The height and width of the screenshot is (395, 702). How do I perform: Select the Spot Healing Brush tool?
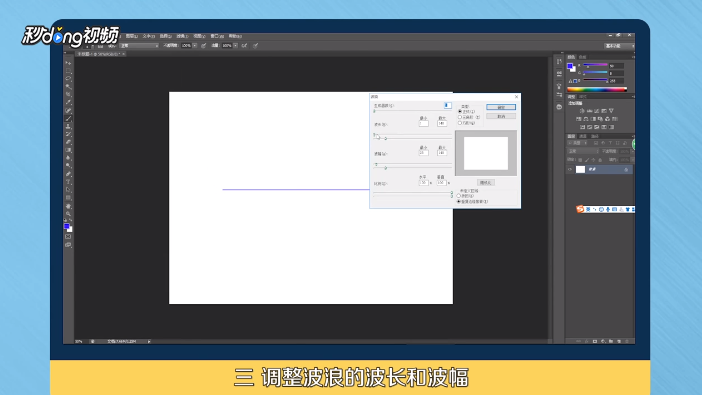(x=68, y=111)
